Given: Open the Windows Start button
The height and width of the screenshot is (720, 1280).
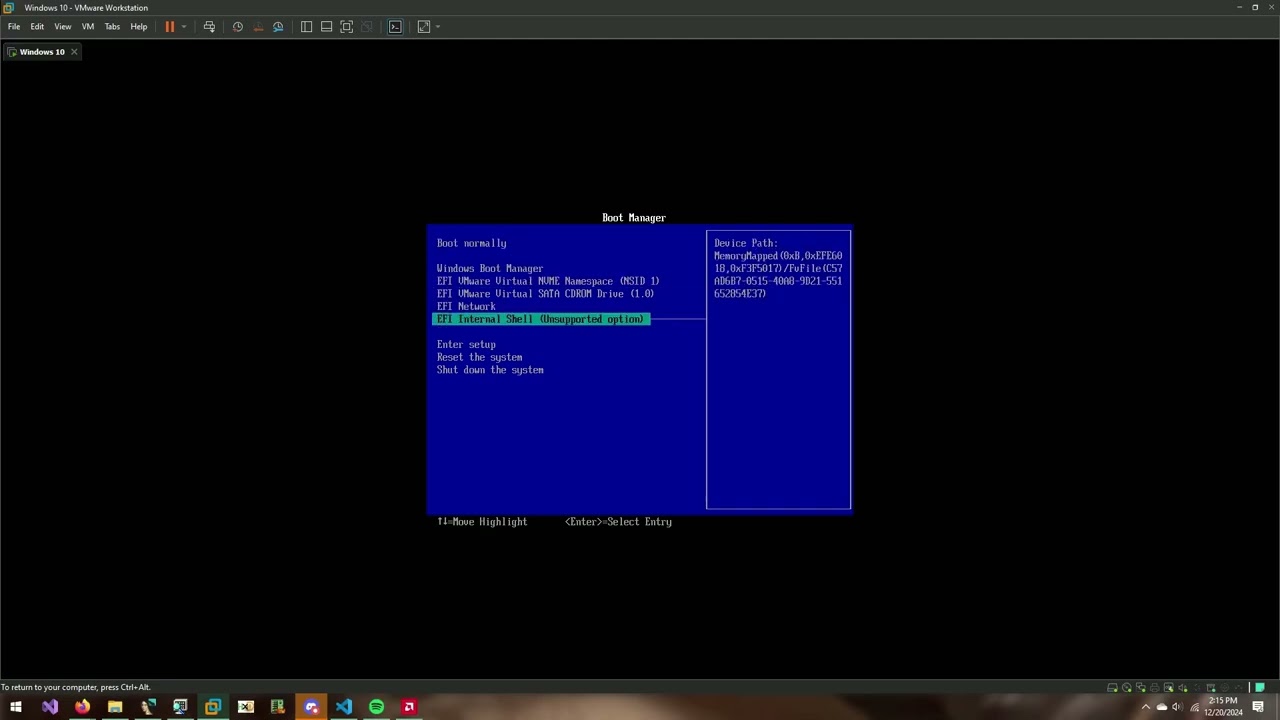Looking at the screenshot, I should [16, 707].
